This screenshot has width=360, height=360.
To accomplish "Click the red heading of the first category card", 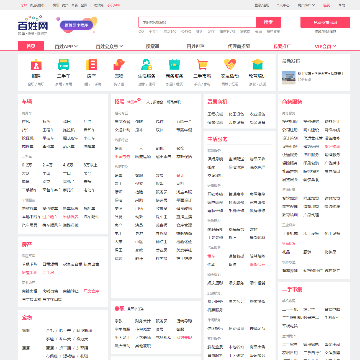I will 27,102.
